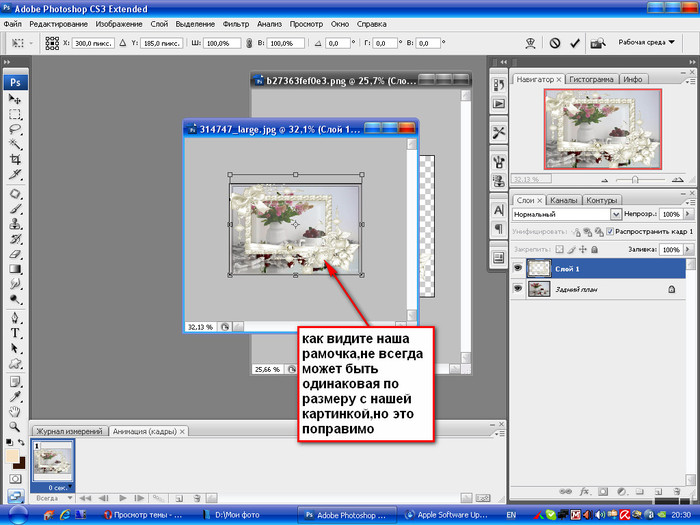Click the X position input field
Screen dimensions: 700x525
tap(93, 43)
